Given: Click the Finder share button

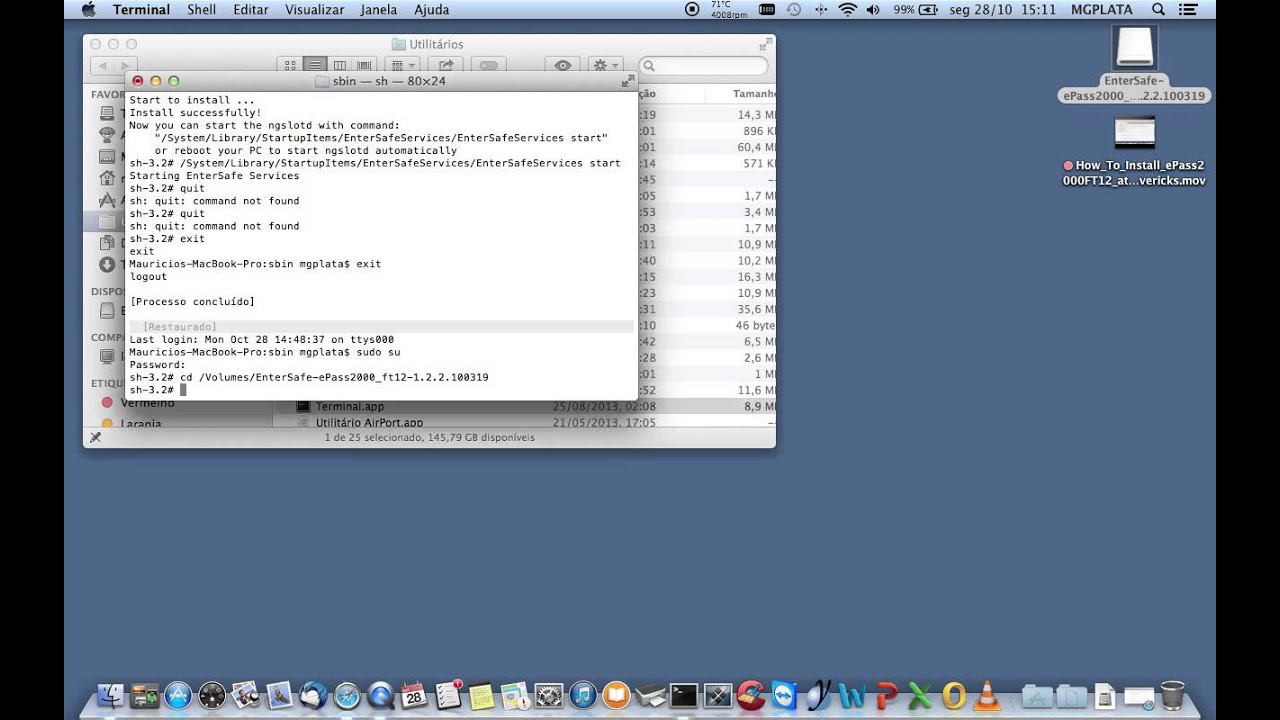Looking at the screenshot, I should point(446,65).
